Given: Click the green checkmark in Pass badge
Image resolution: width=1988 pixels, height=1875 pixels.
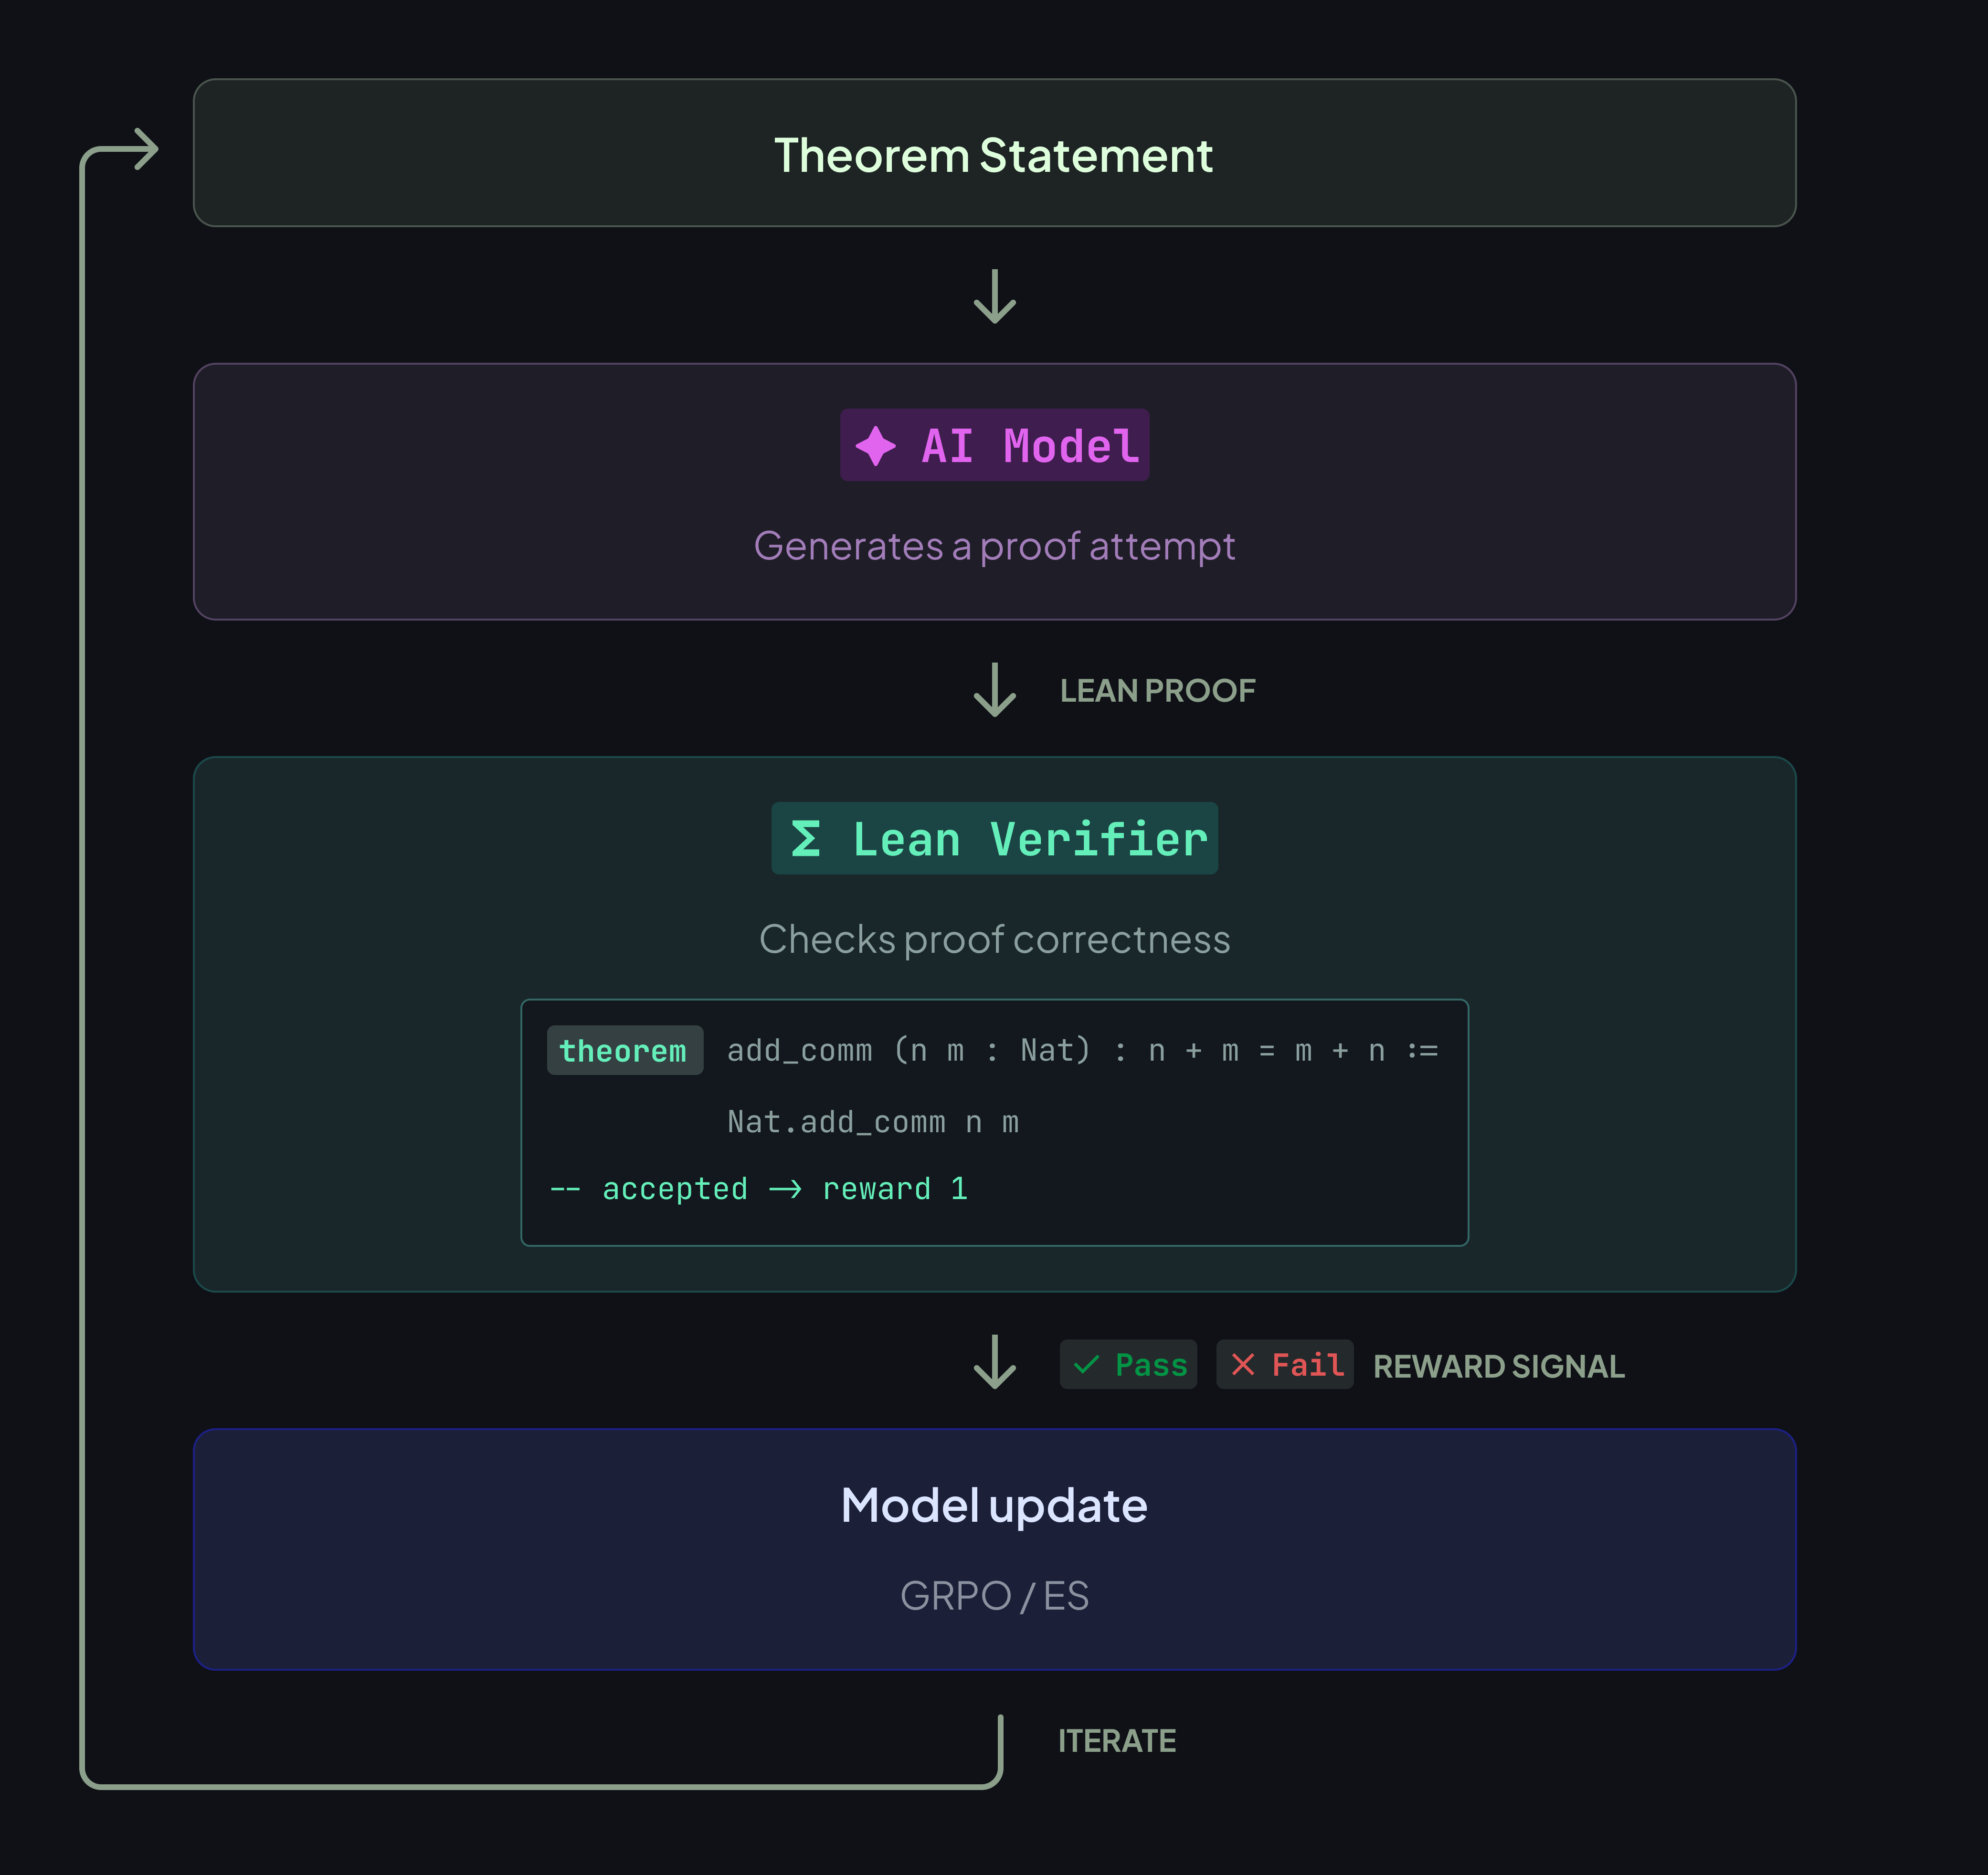Looking at the screenshot, I should point(1086,1365).
